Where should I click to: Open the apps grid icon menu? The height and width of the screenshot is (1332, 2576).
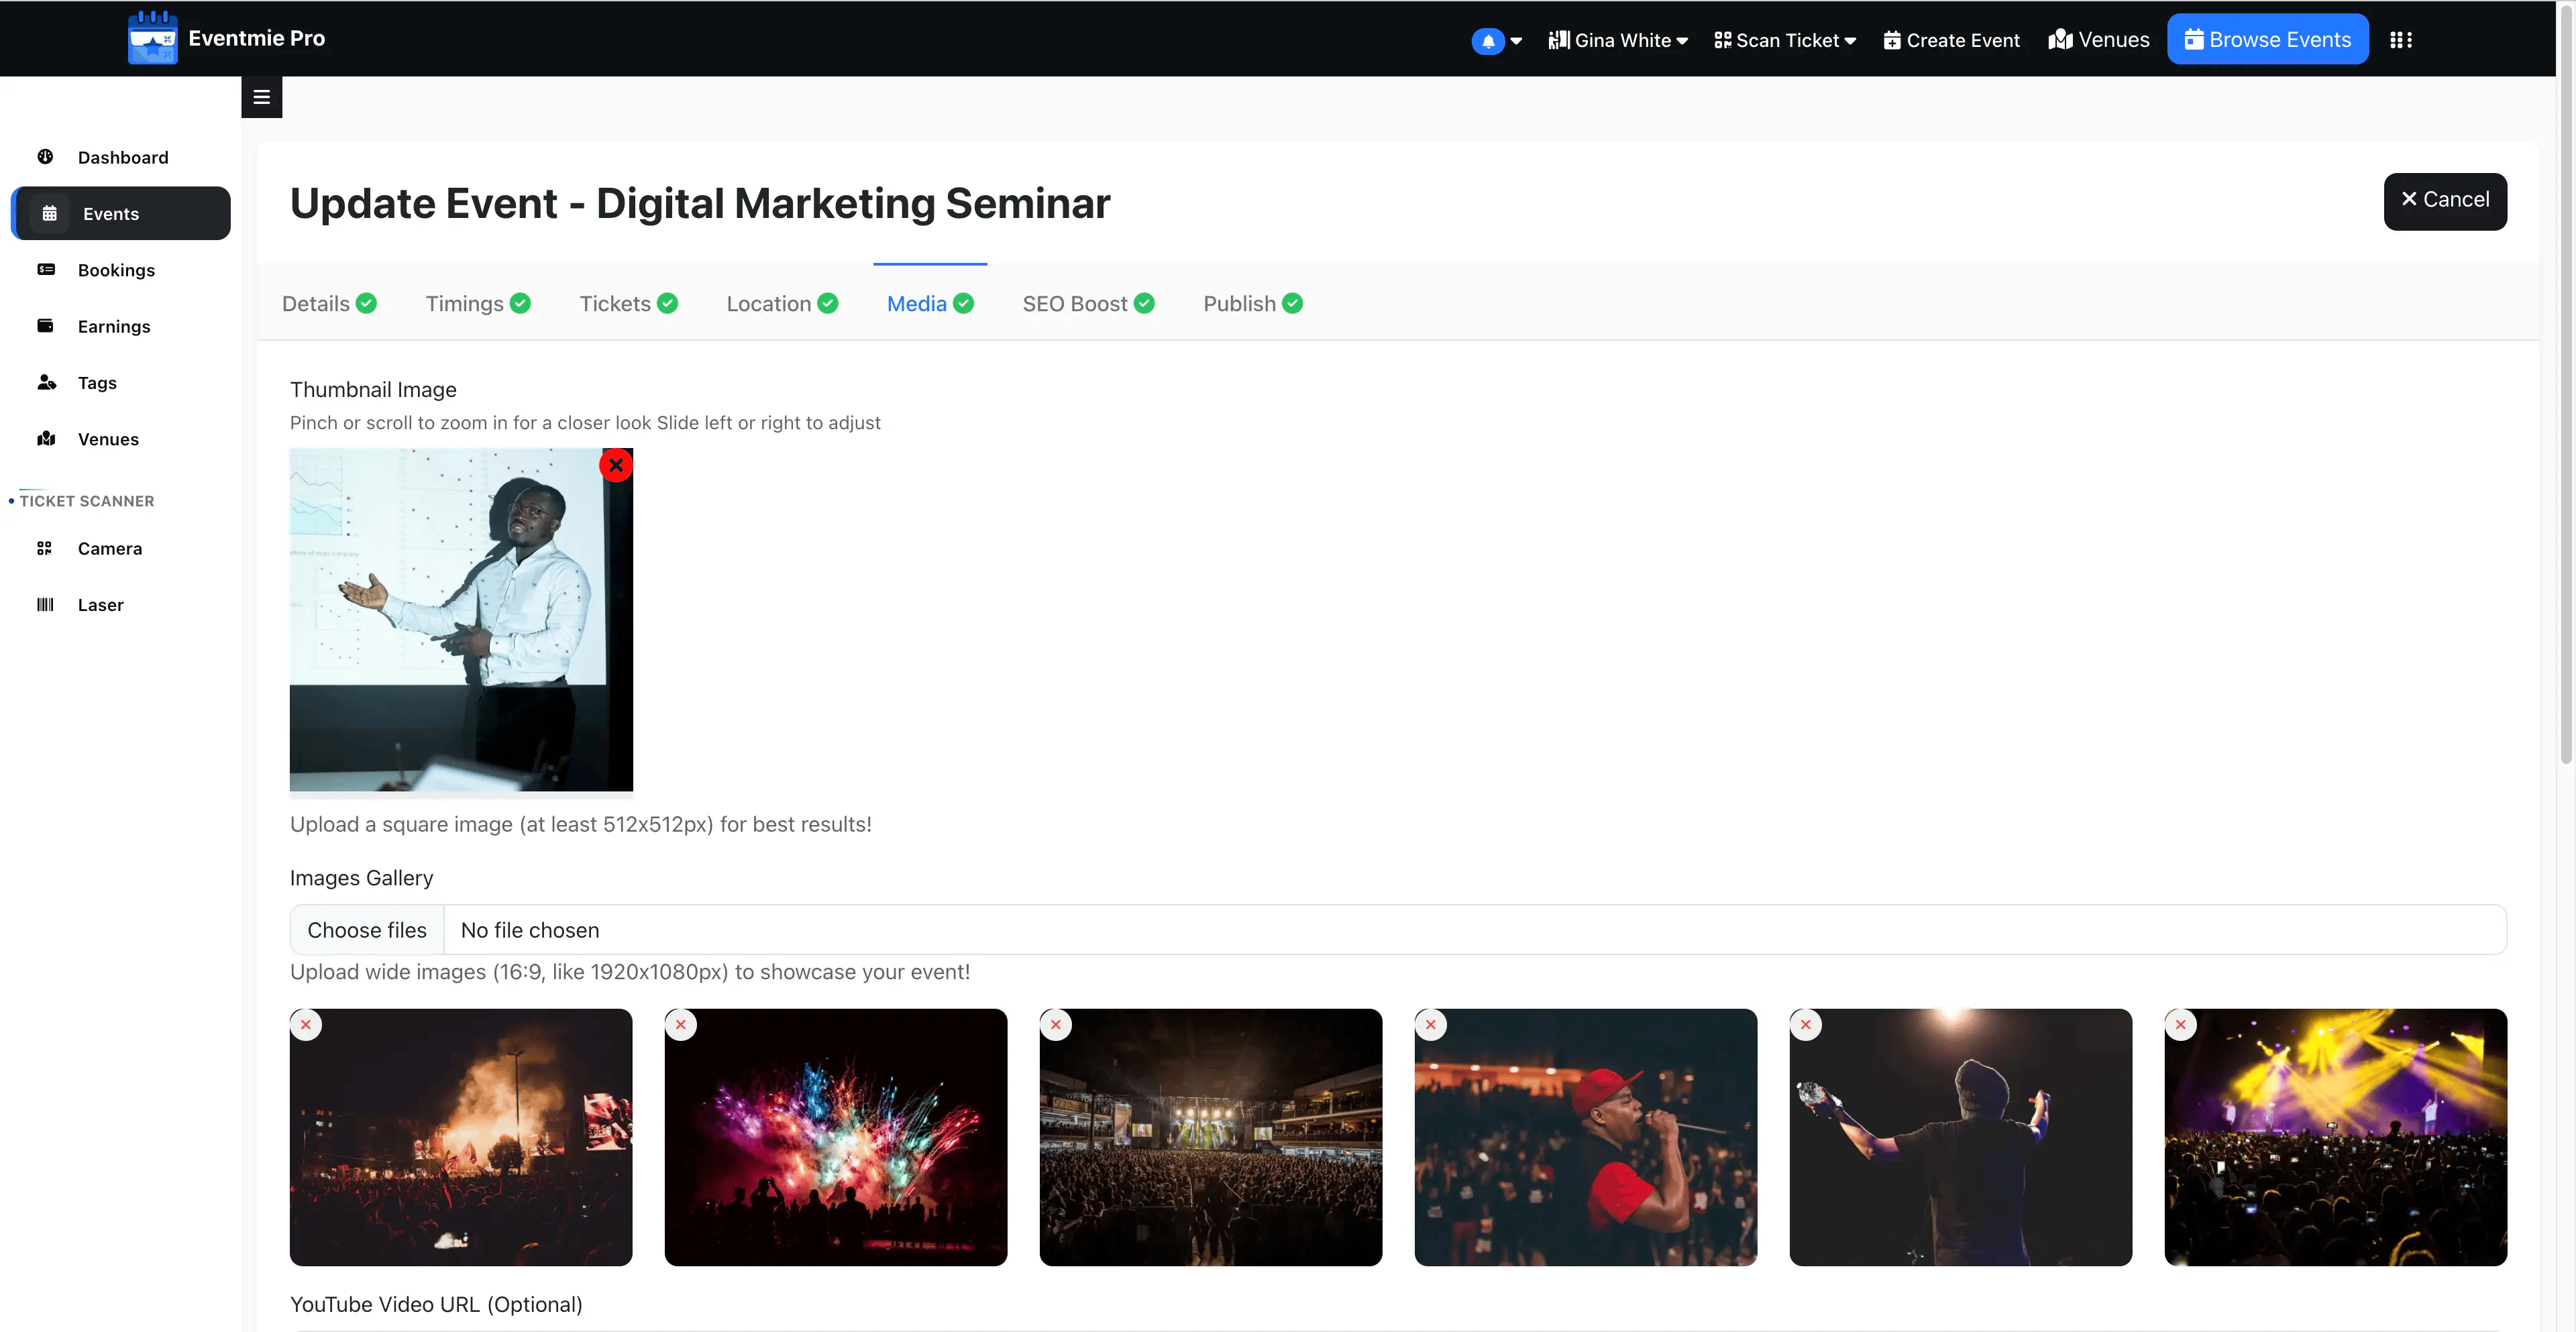[2400, 40]
